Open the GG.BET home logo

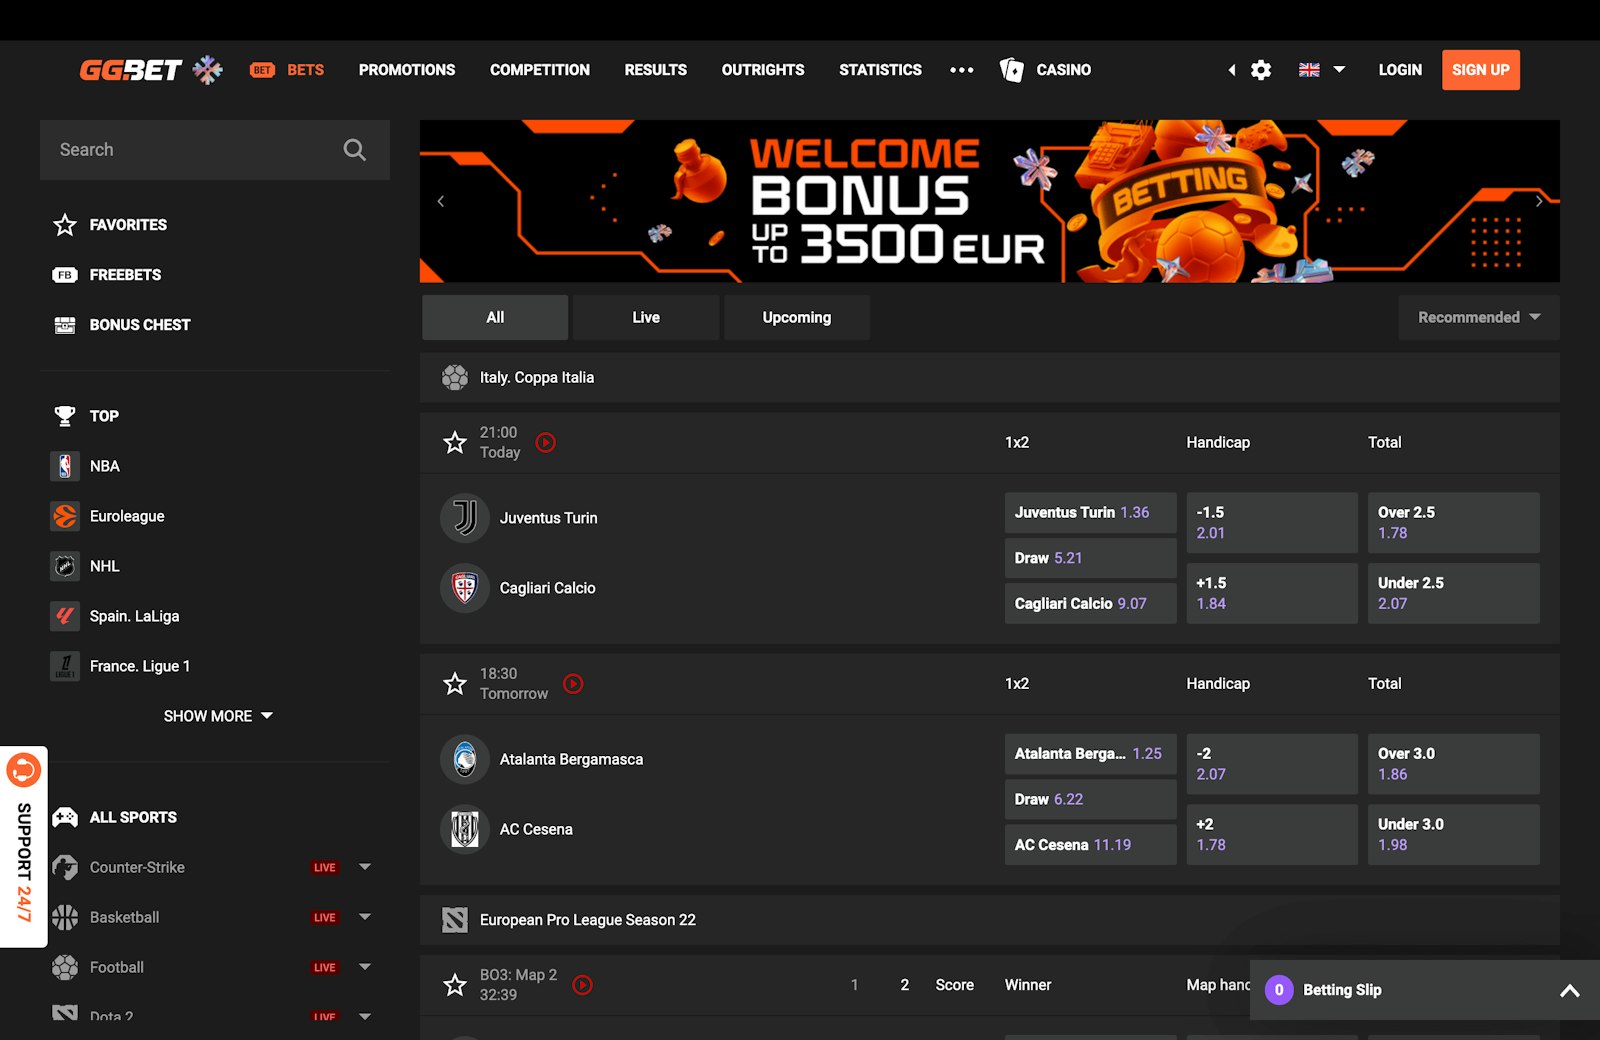pos(130,70)
